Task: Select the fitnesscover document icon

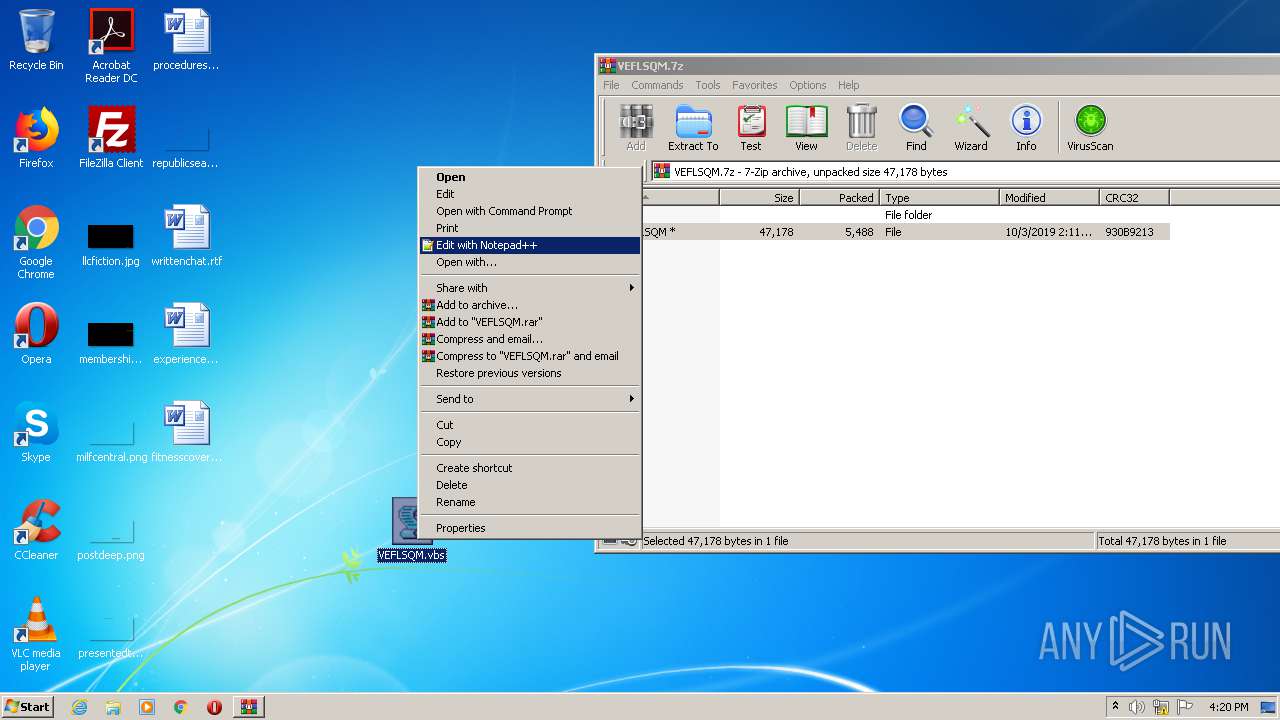Action: [x=187, y=432]
